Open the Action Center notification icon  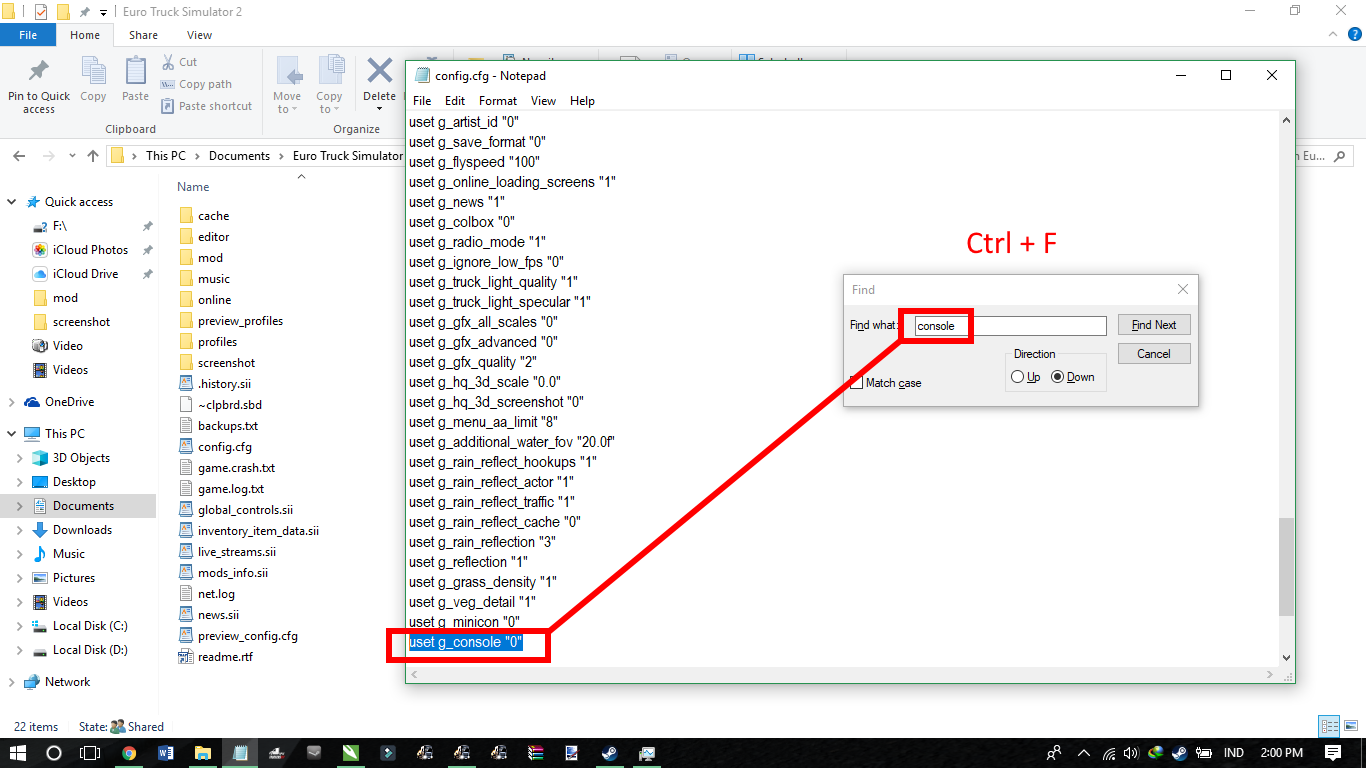point(1333,753)
